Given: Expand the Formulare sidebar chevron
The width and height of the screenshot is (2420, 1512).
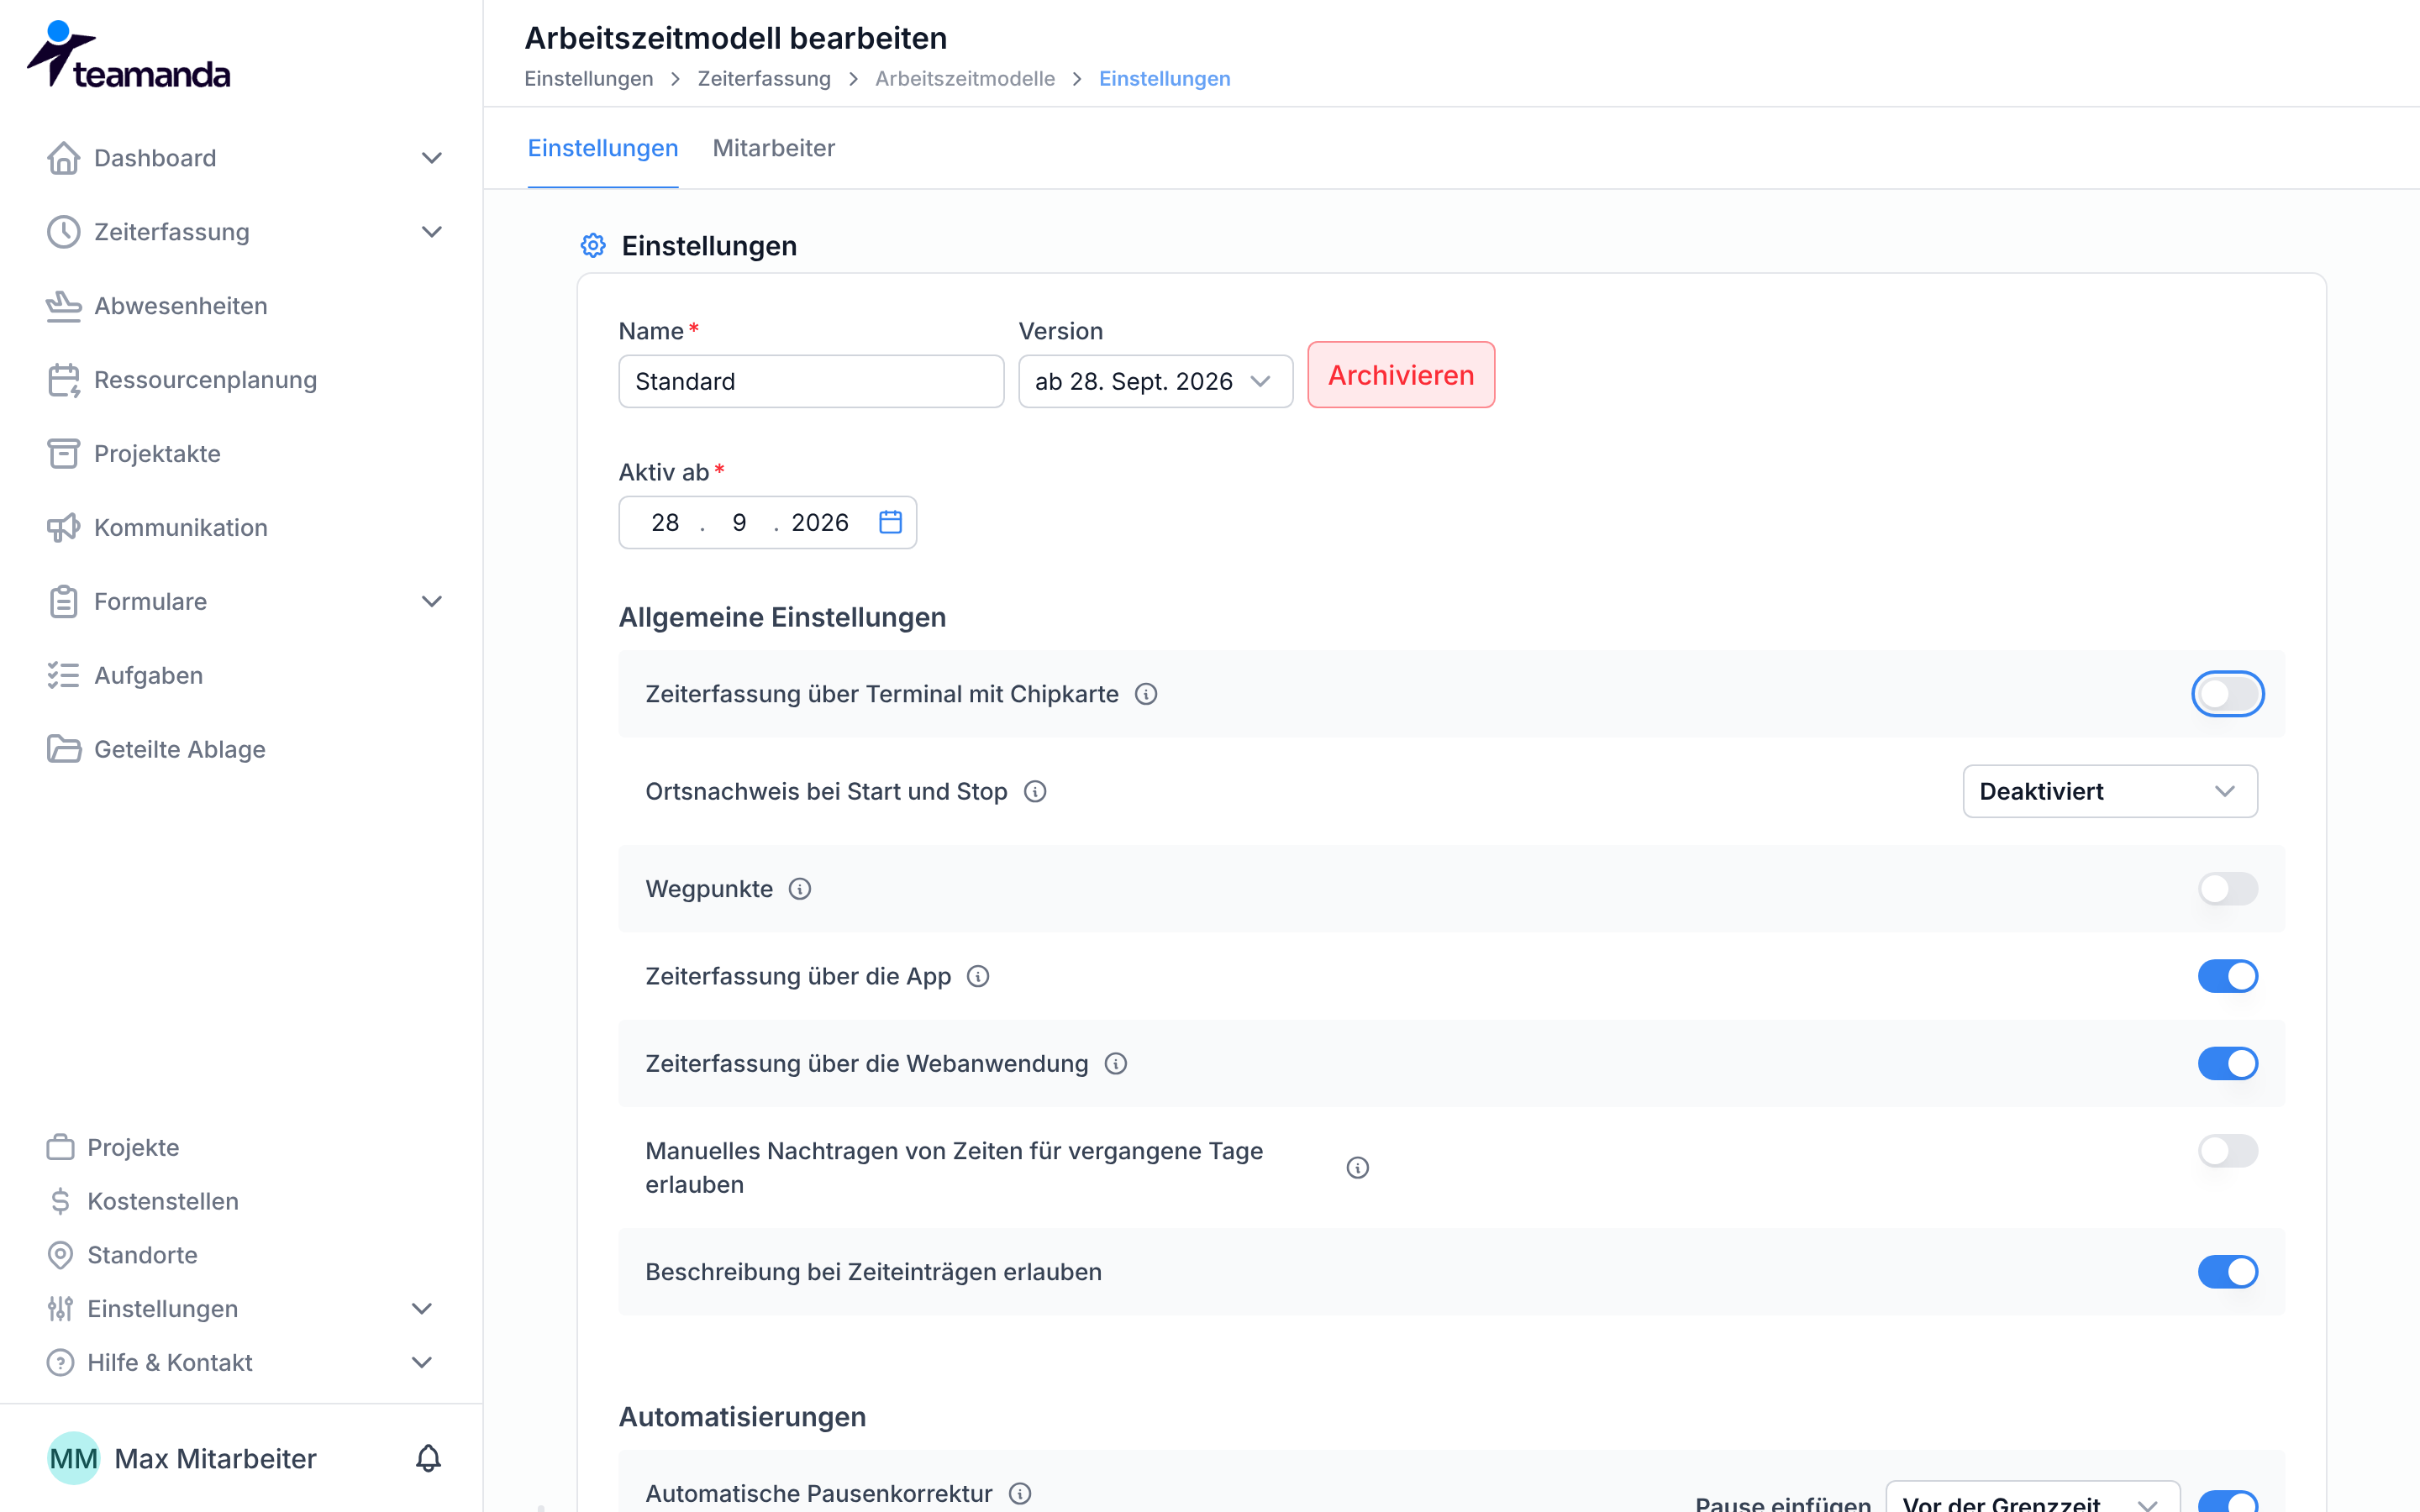Looking at the screenshot, I should 431,602.
